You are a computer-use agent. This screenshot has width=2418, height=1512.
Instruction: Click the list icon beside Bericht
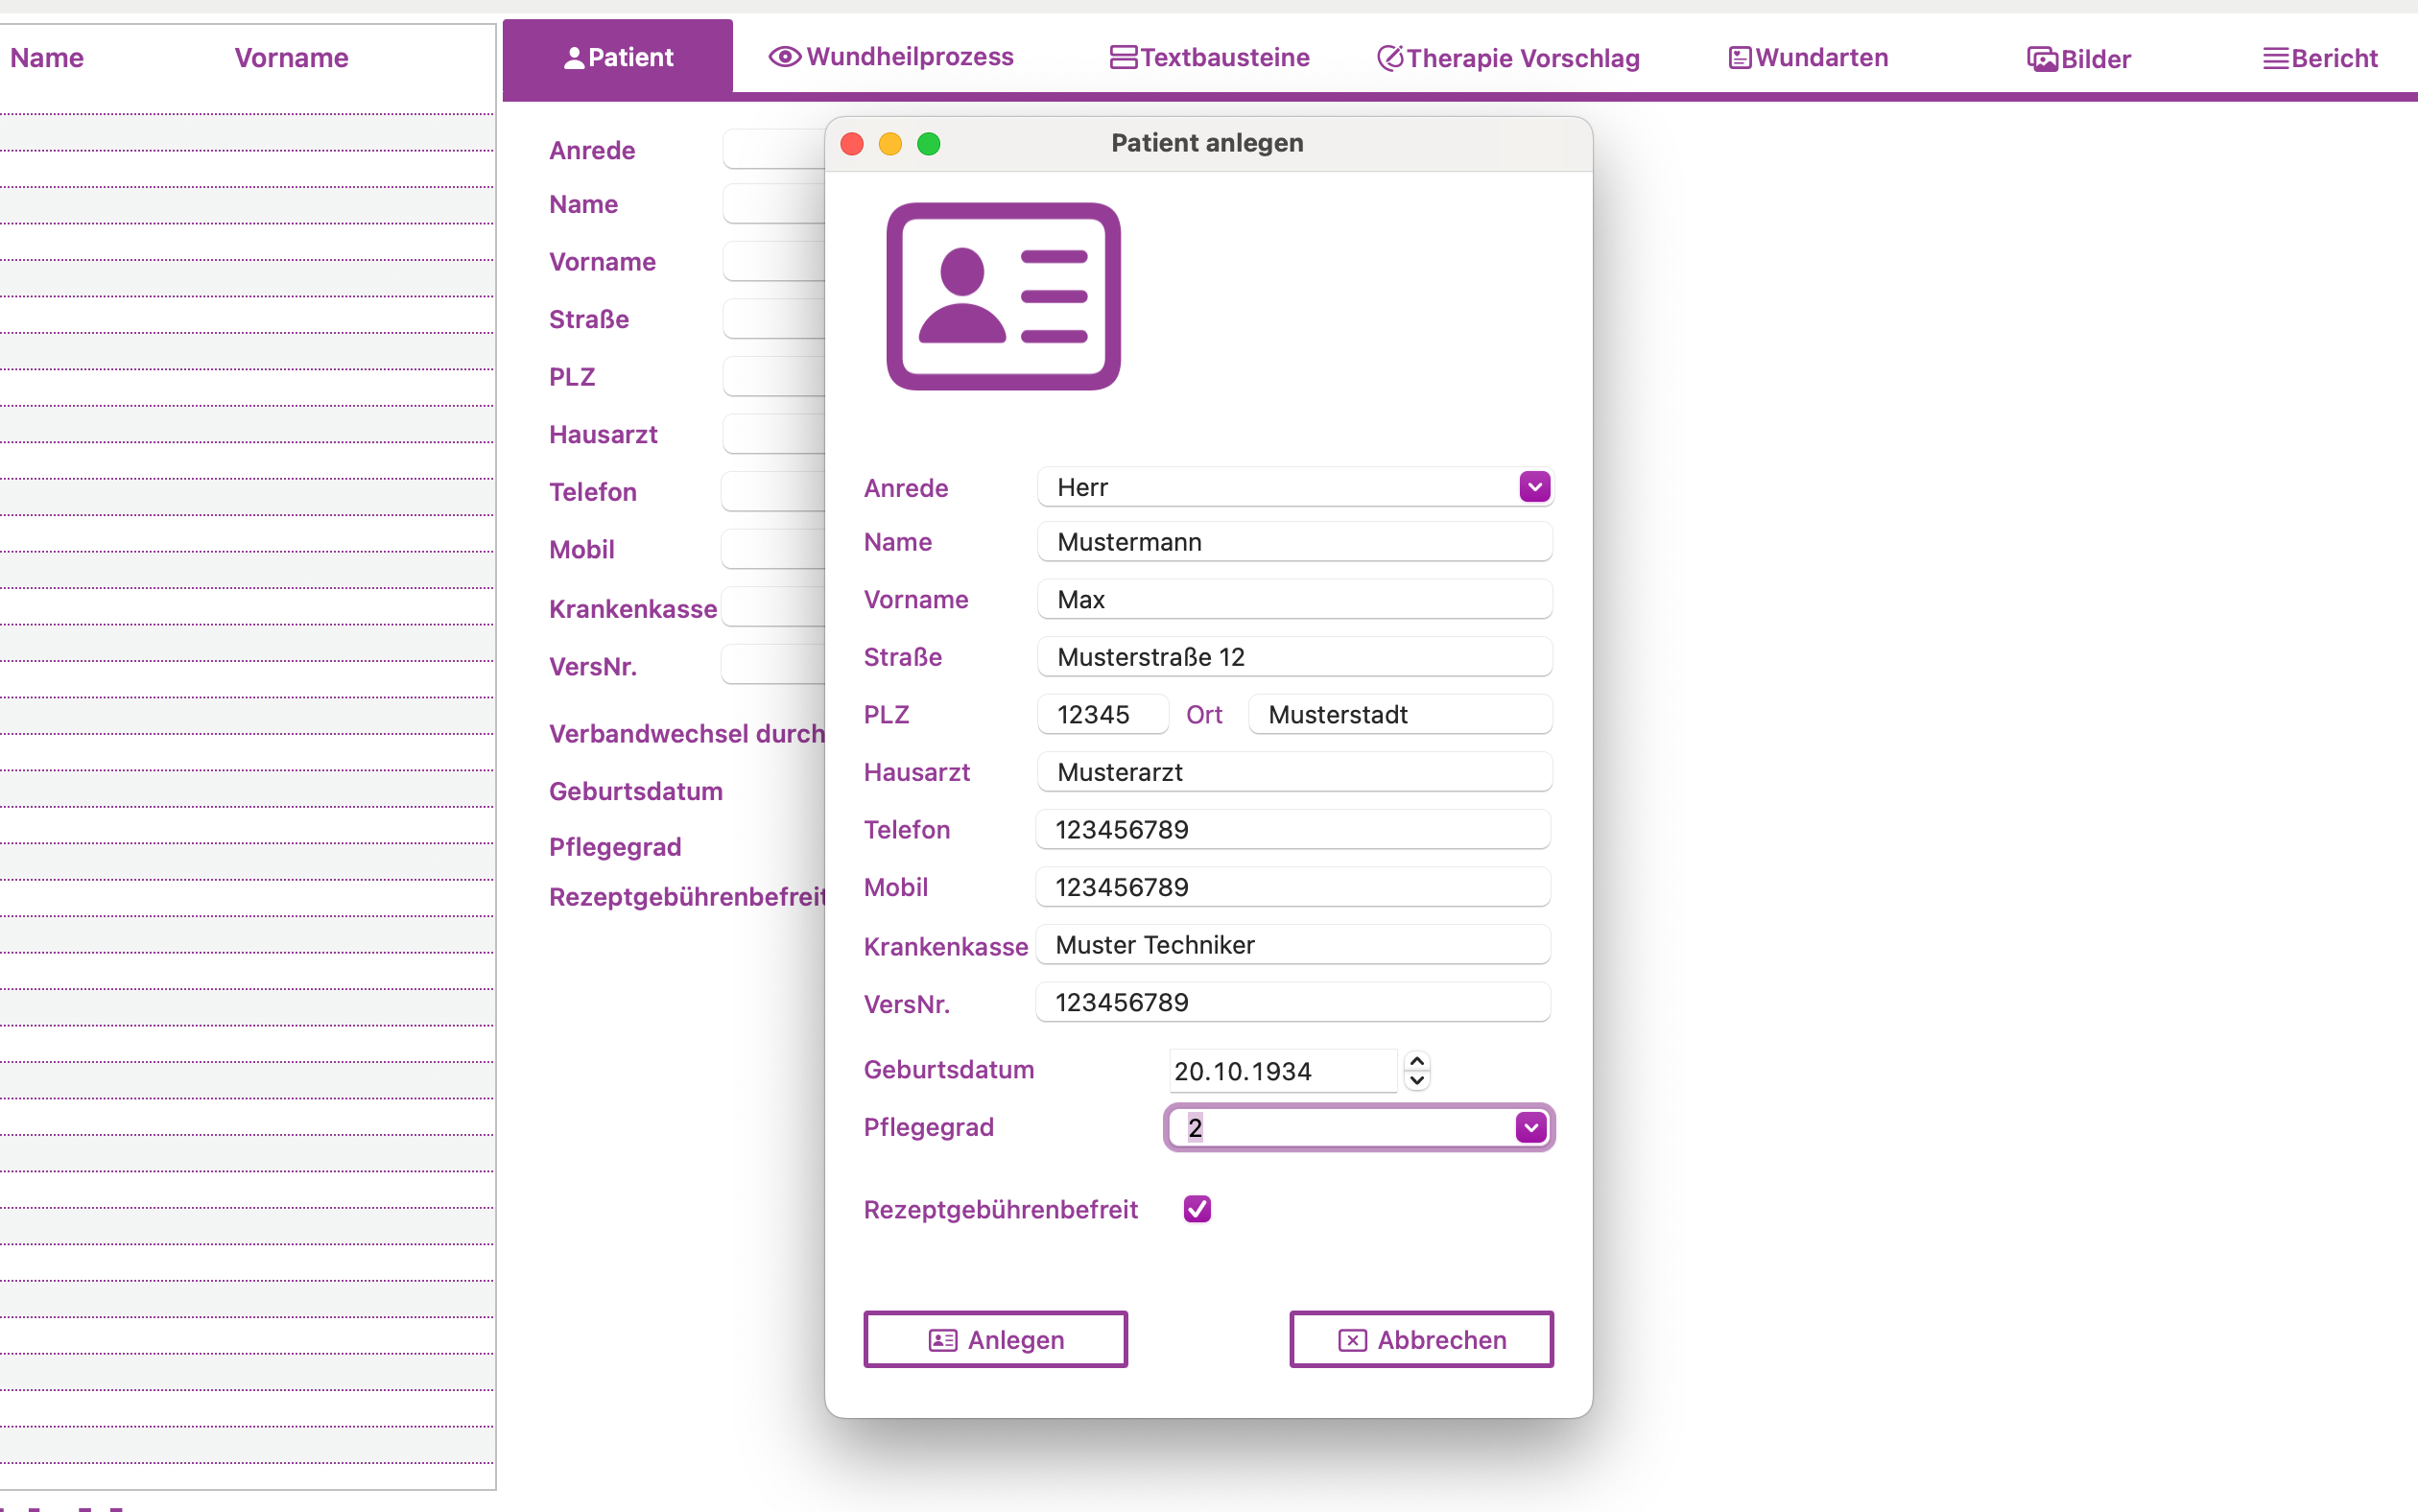(x=2275, y=58)
